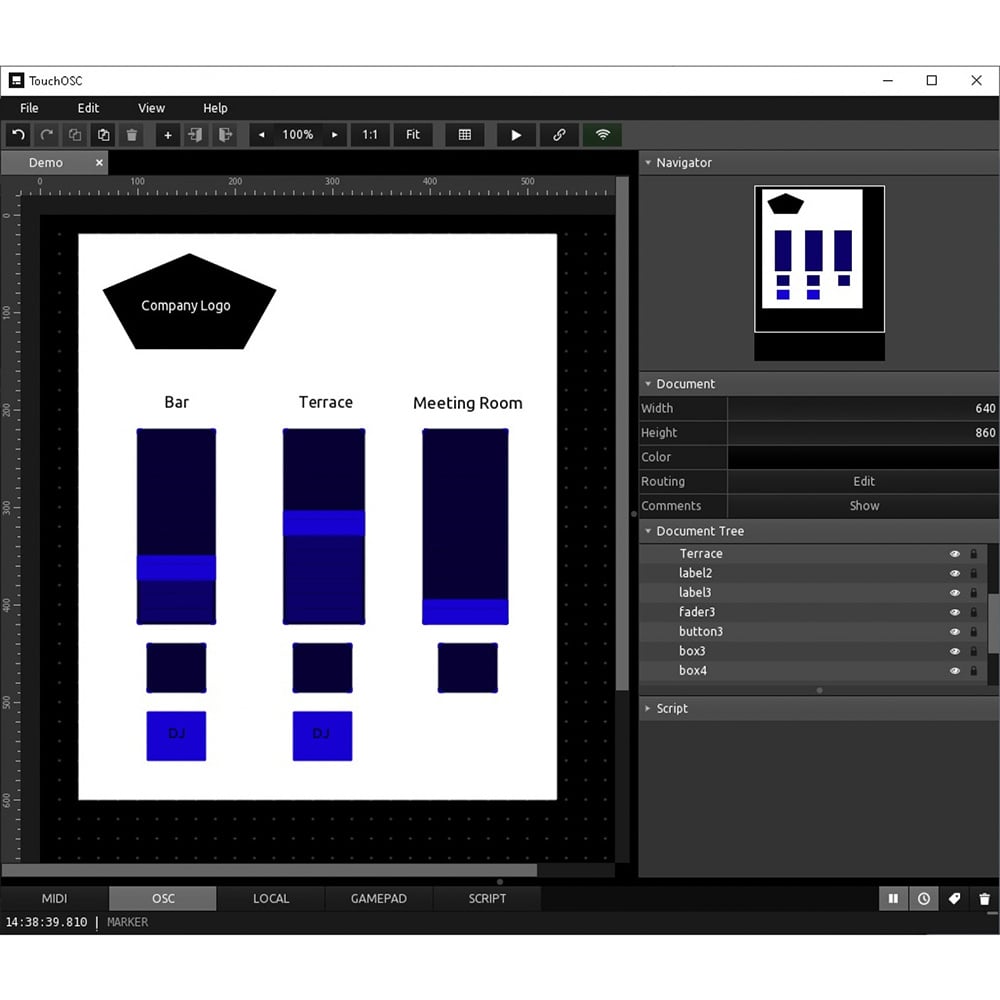Click the green Wi-Fi icon
The width and height of the screenshot is (1000, 1000).
[602, 135]
